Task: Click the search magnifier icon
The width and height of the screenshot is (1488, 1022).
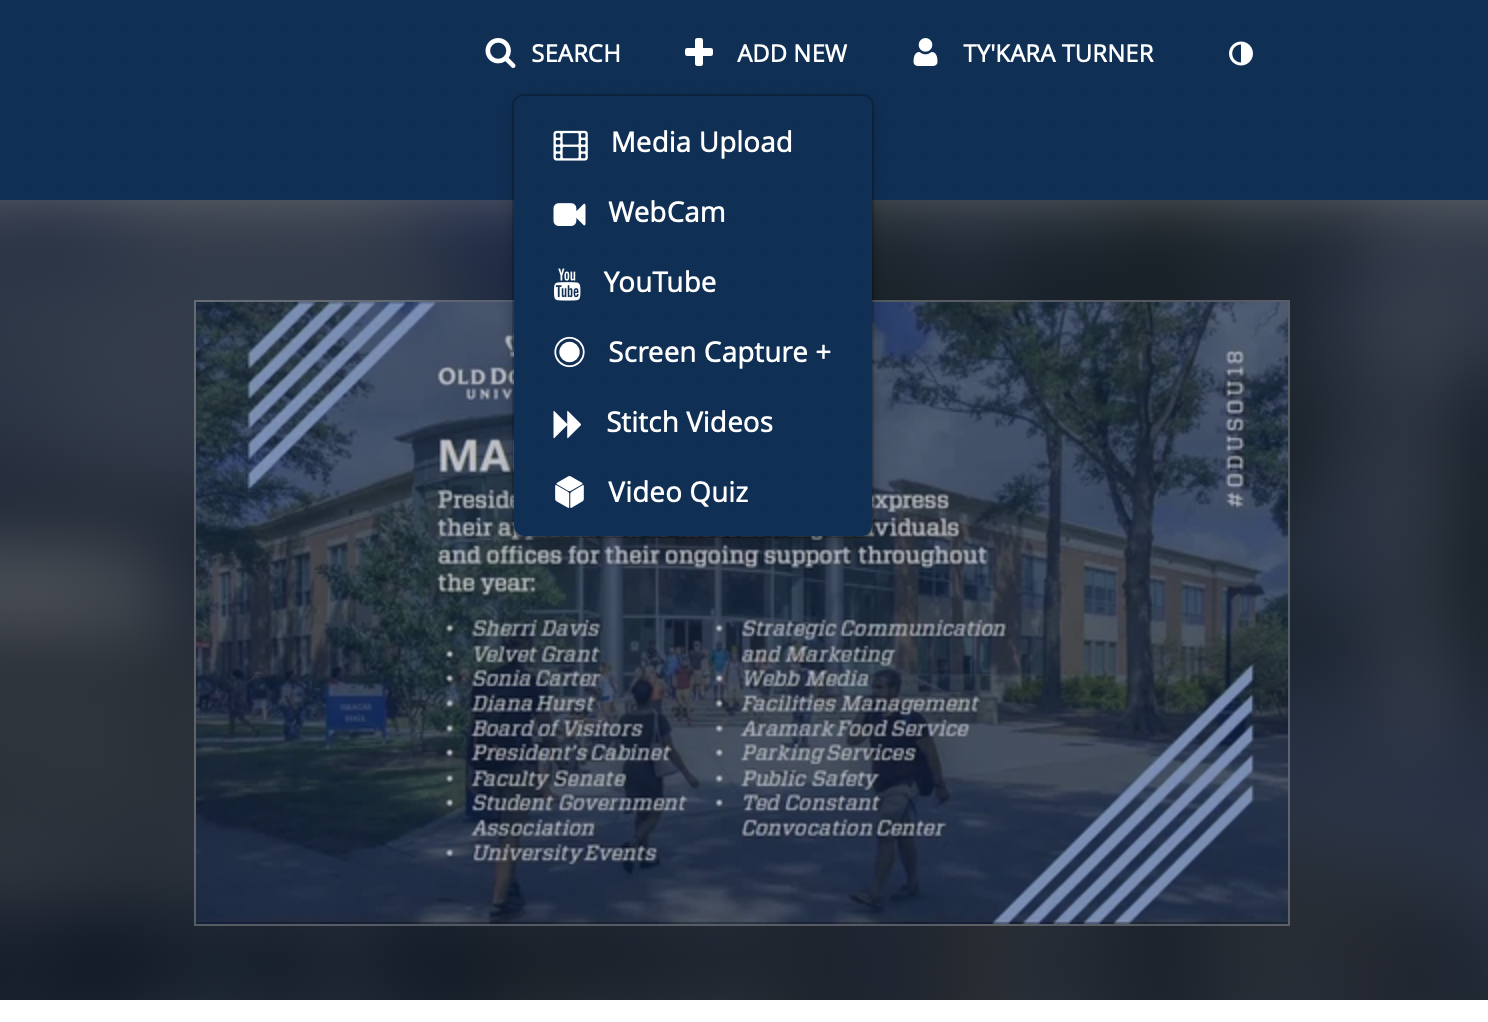Action: coord(500,53)
